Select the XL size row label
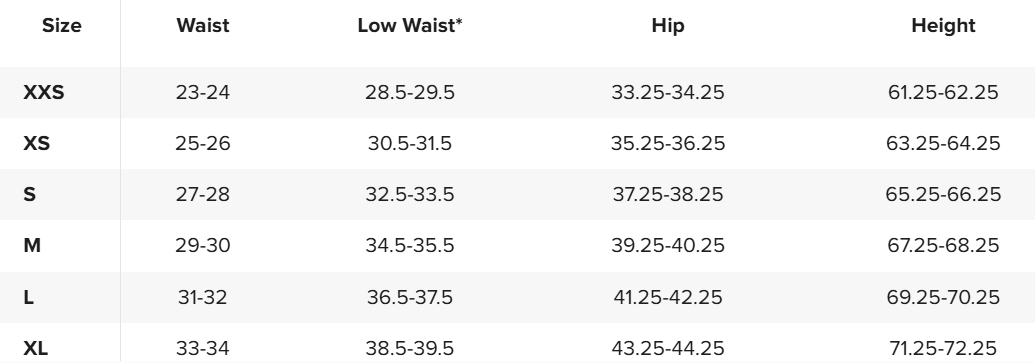Image resolution: width=1035 pixels, height=363 pixels. pos(35,348)
